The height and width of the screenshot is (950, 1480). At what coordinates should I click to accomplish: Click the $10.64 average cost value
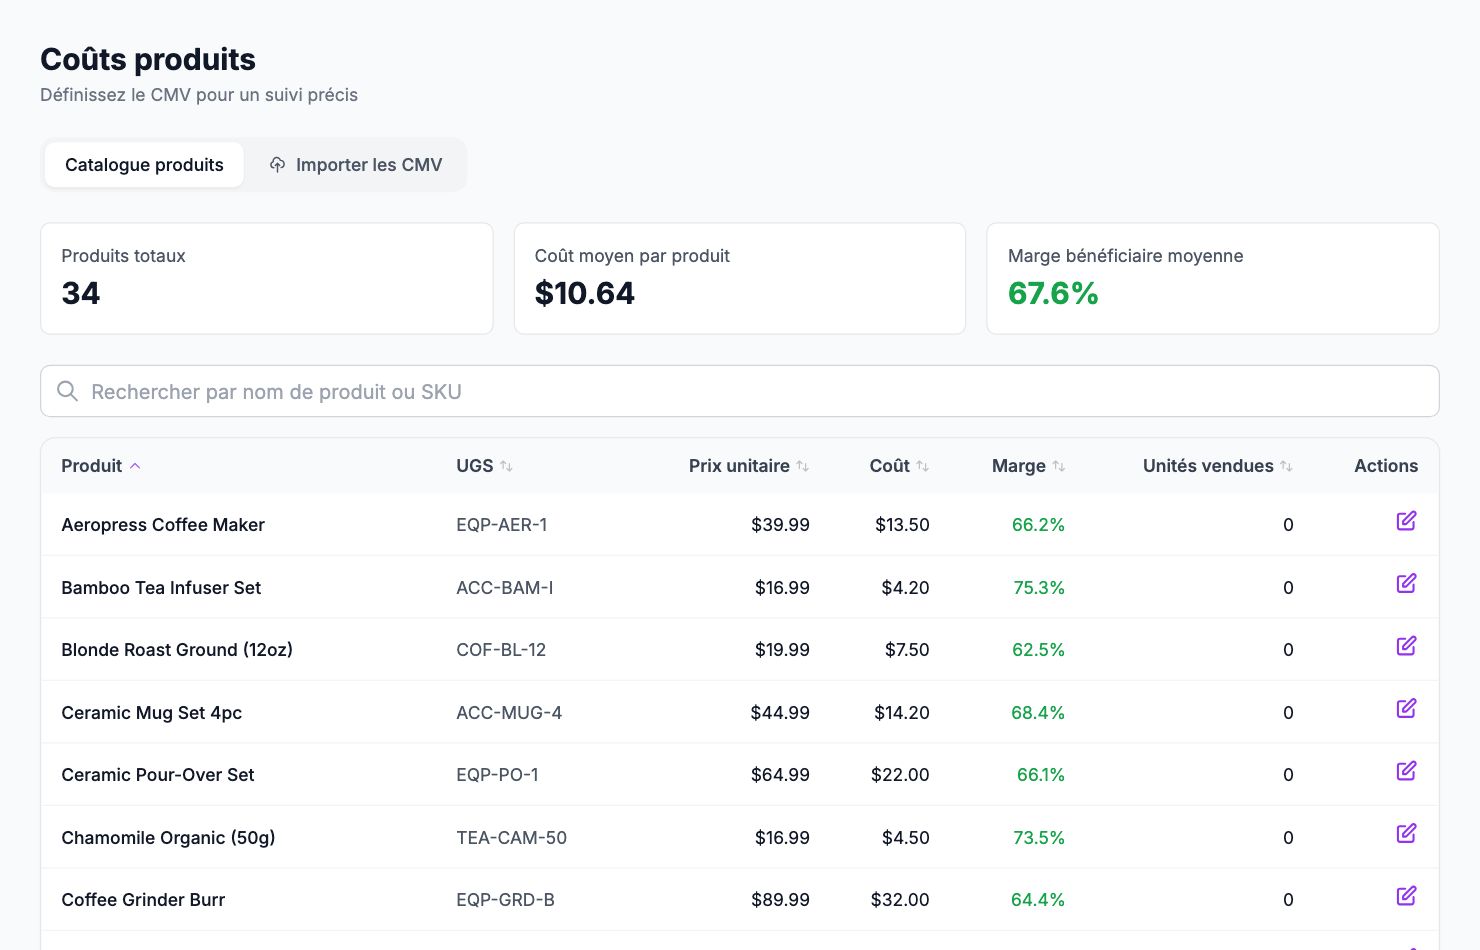[585, 293]
